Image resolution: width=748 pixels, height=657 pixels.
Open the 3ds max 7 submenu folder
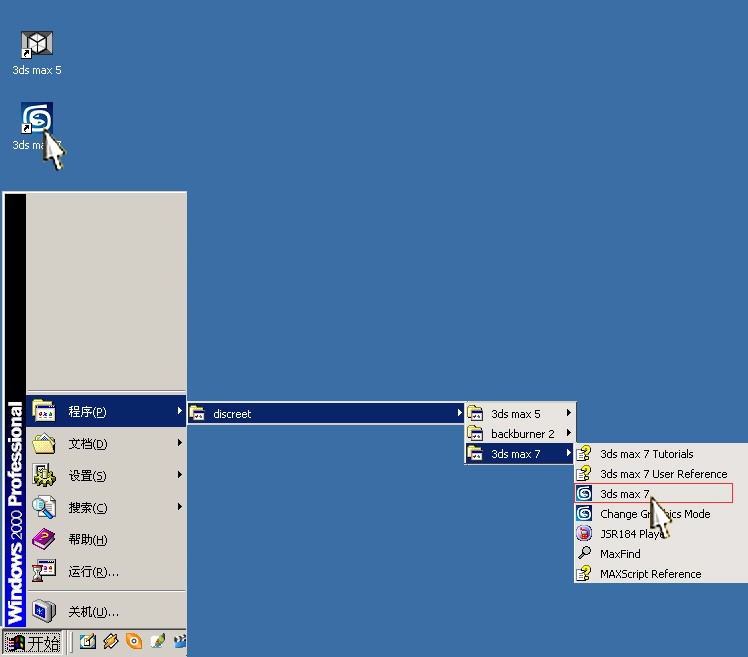tap(519, 453)
